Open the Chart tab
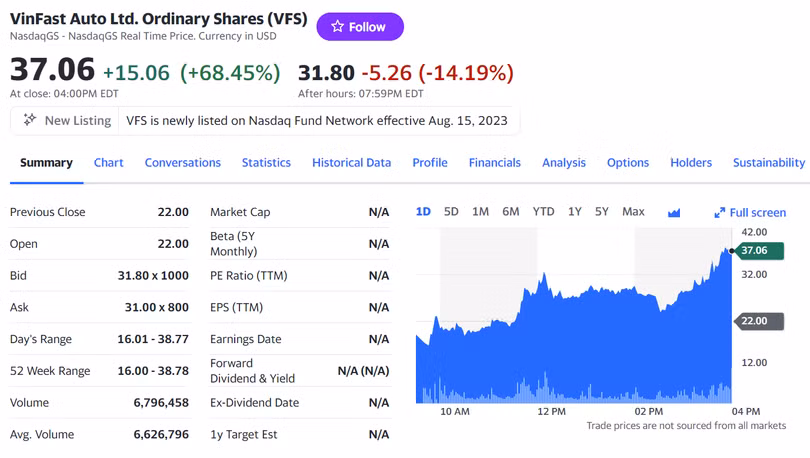Screen dimensions: 810x458 (x=109, y=162)
